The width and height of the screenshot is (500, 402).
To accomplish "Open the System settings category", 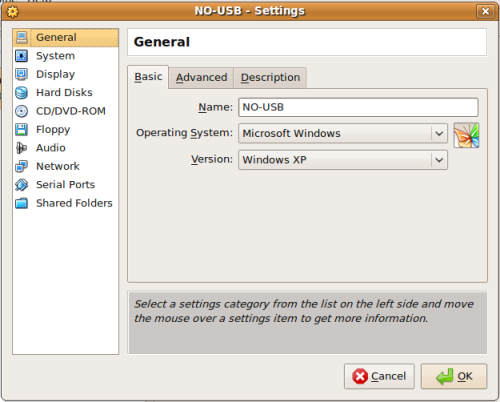I will pyautogui.click(x=66, y=56).
